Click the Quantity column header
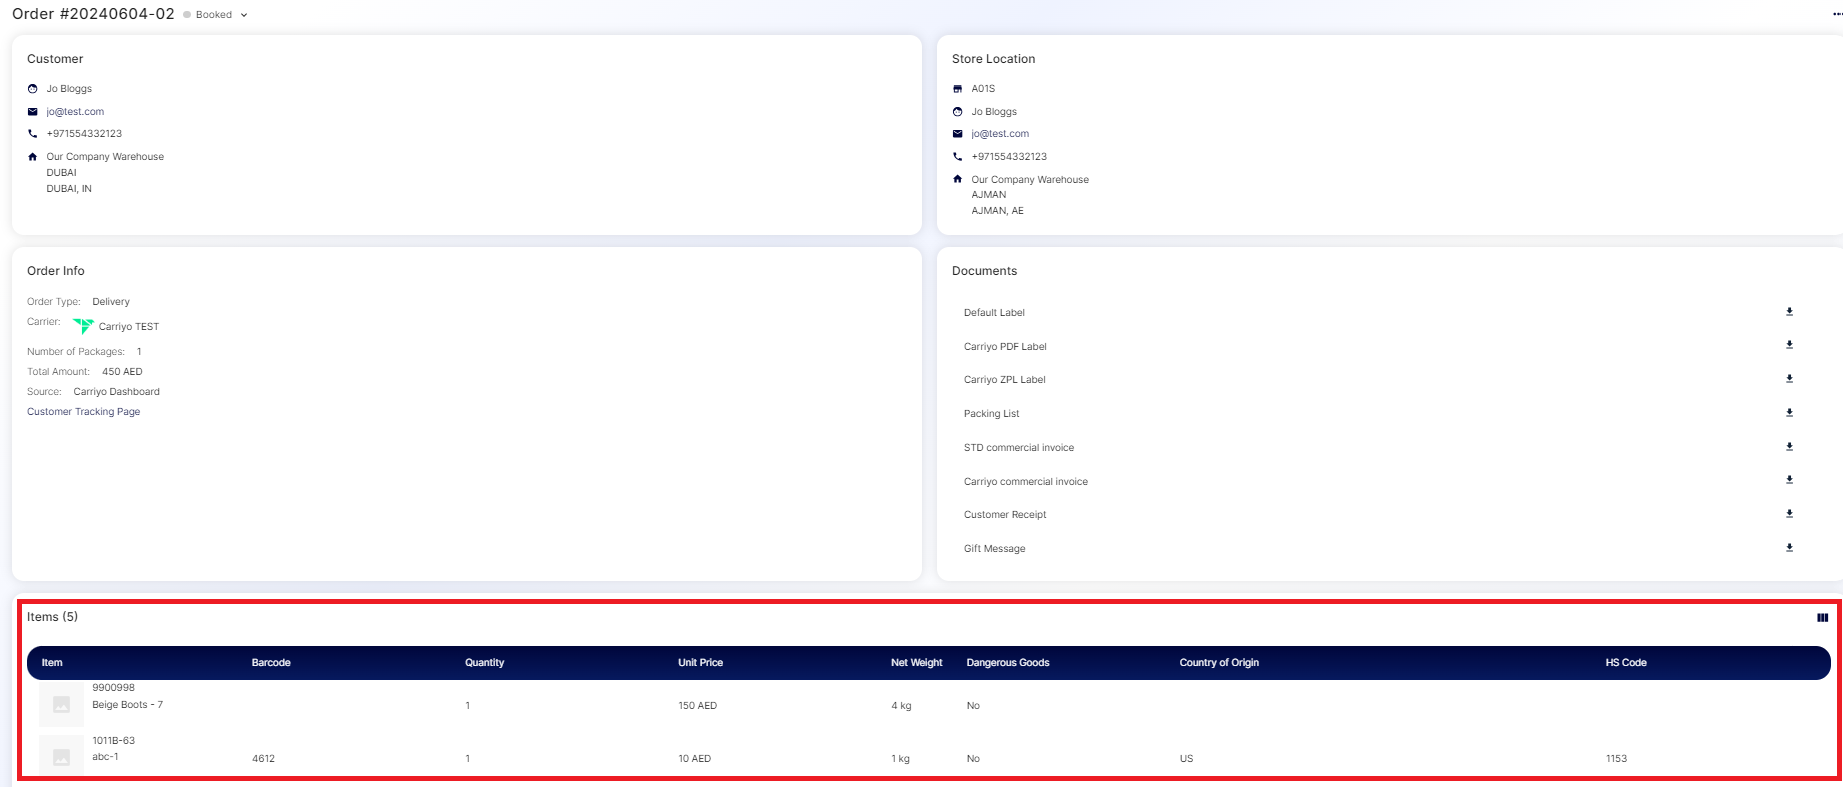Image resolution: width=1843 pixels, height=787 pixels. [x=484, y=663]
